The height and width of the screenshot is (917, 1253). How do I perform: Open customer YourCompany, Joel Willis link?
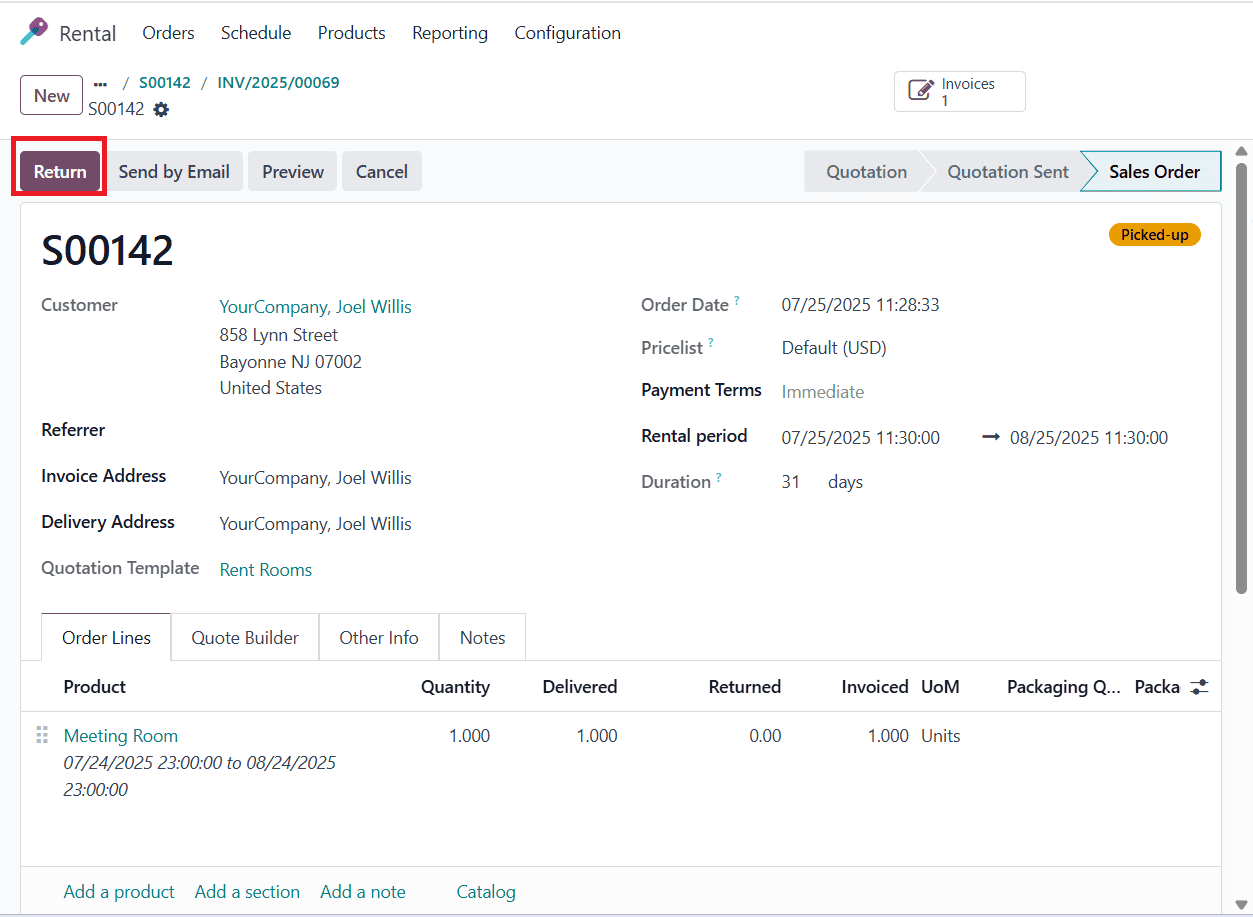316,307
